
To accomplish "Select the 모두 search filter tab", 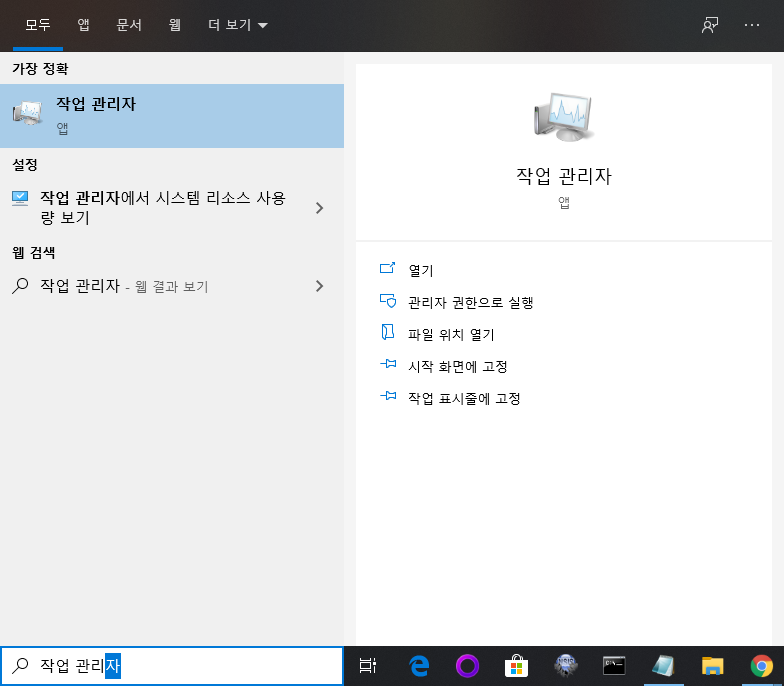I will pyautogui.click(x=38, y=24).
